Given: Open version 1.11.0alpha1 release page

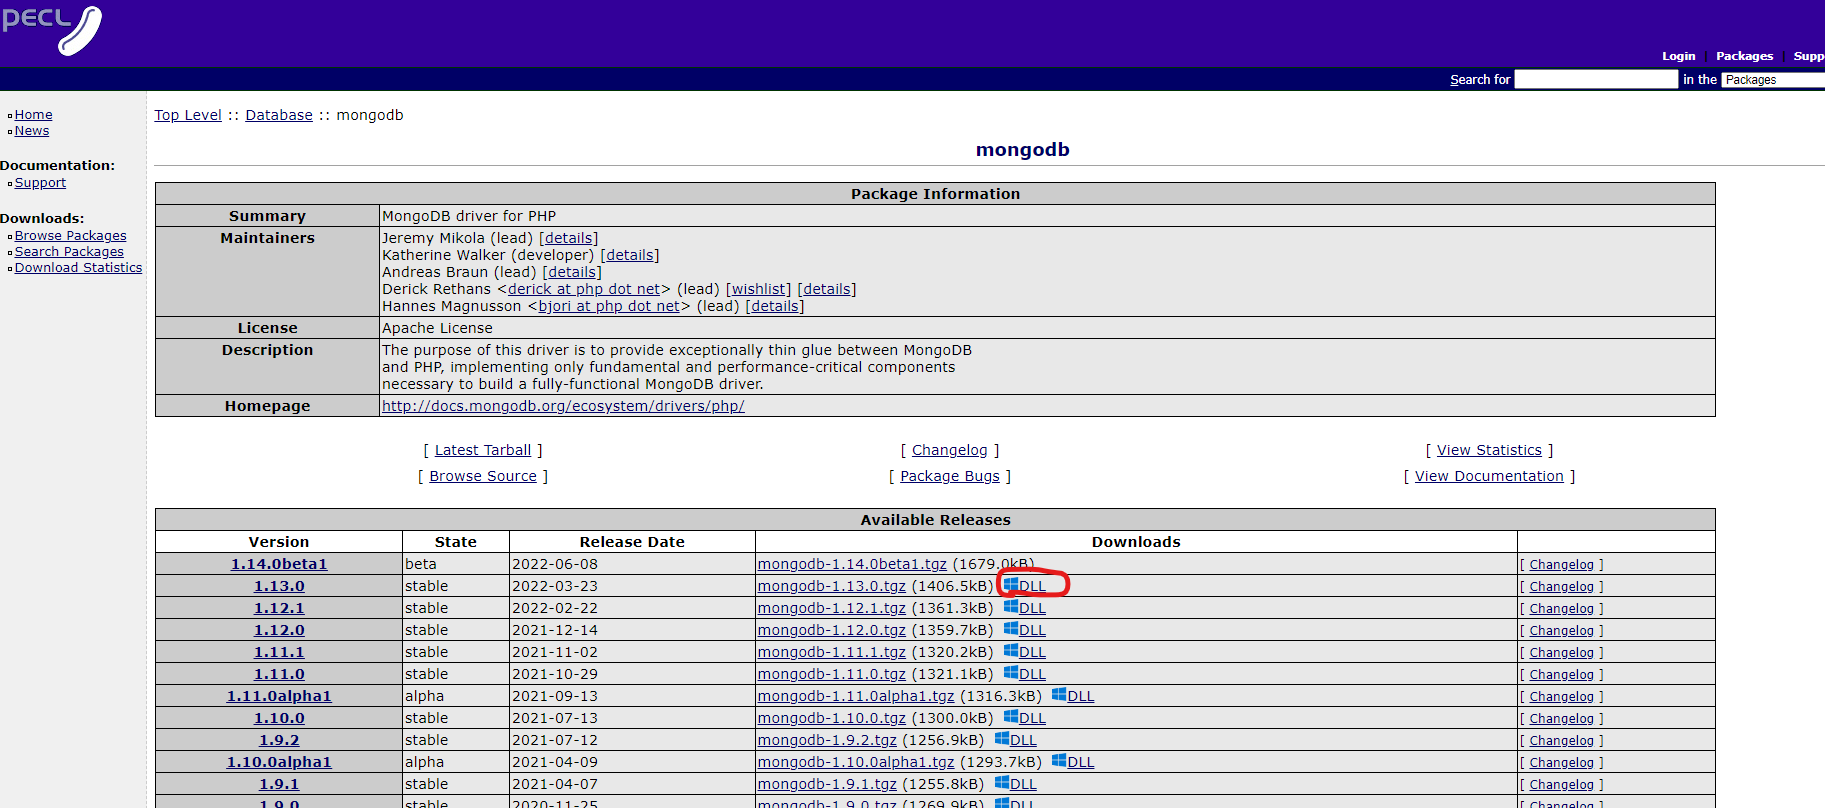Looking at the screenshot, I should (279, 696).
